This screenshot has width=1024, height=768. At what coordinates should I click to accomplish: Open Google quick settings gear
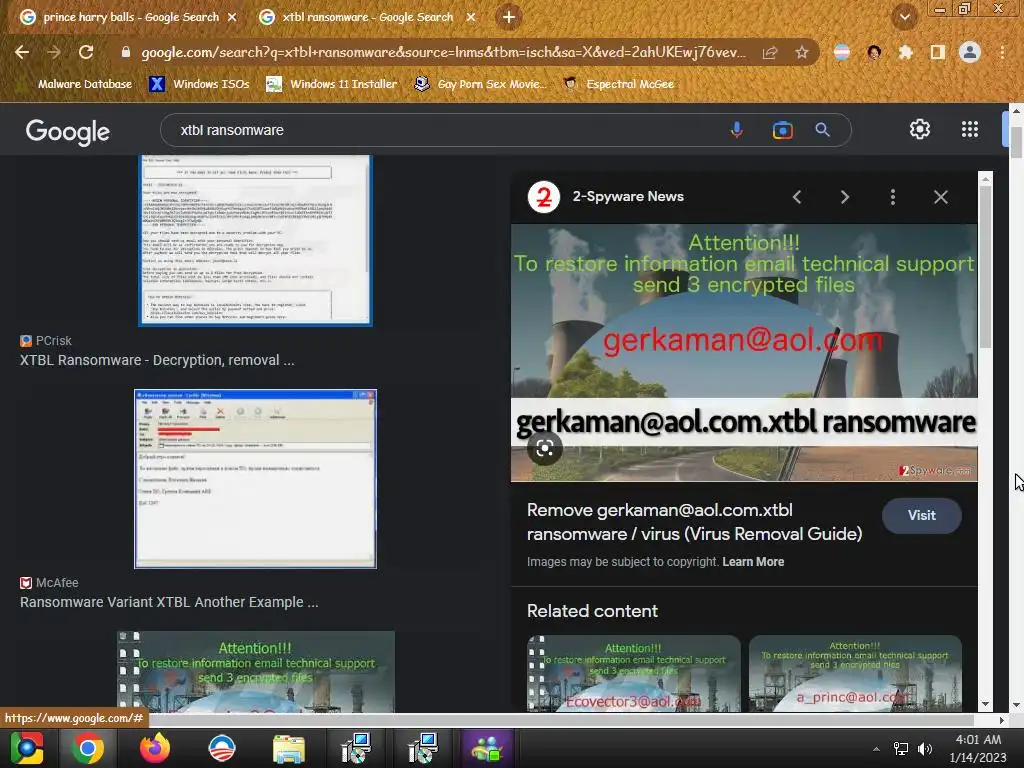(x=920, y=129)
